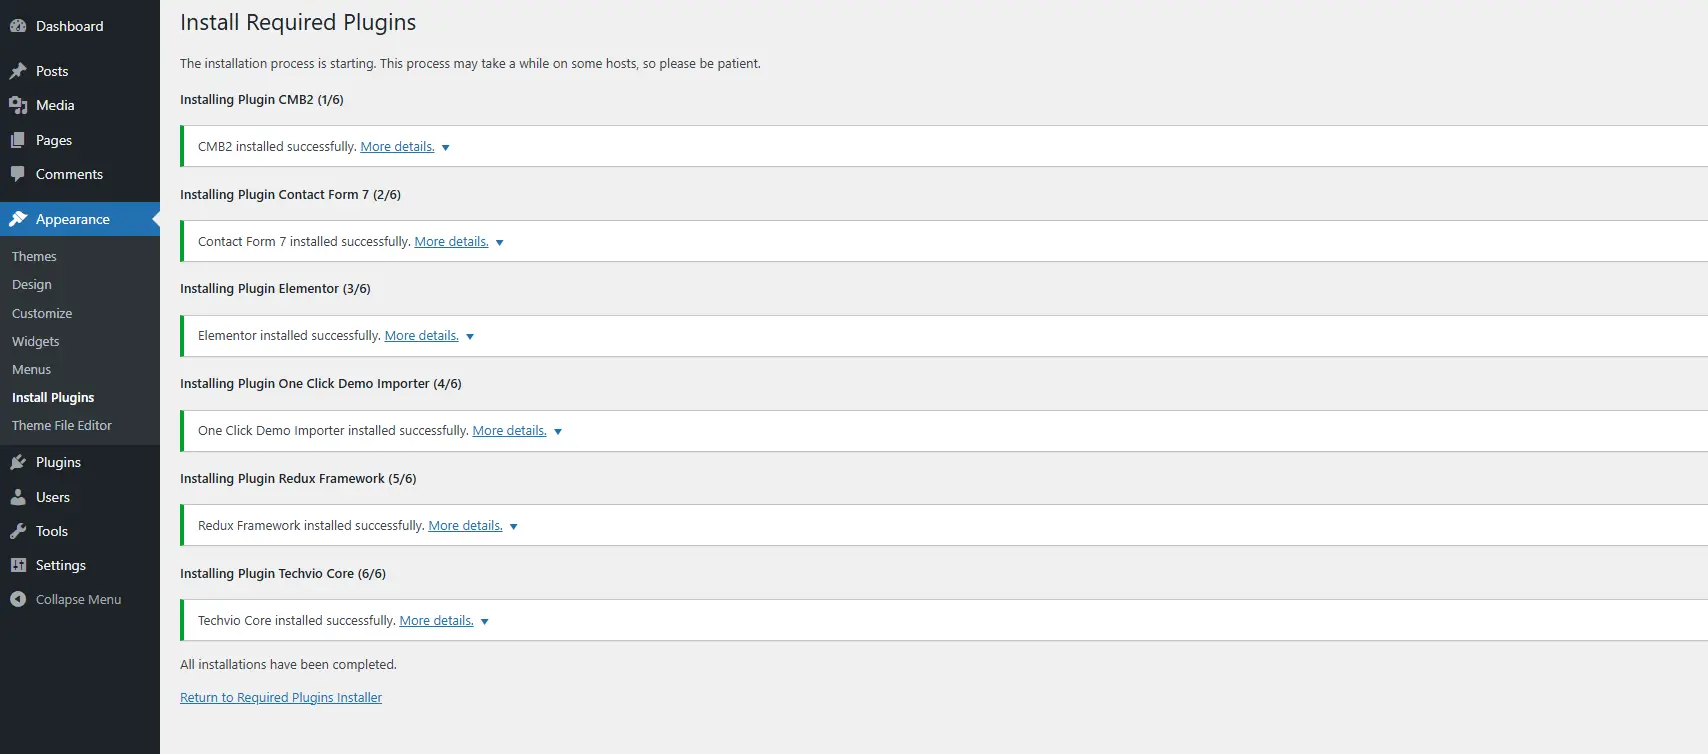This screenshot has height=754, width=1708.
Task: Open Design submenu item
Action: (x=32, y=284)
